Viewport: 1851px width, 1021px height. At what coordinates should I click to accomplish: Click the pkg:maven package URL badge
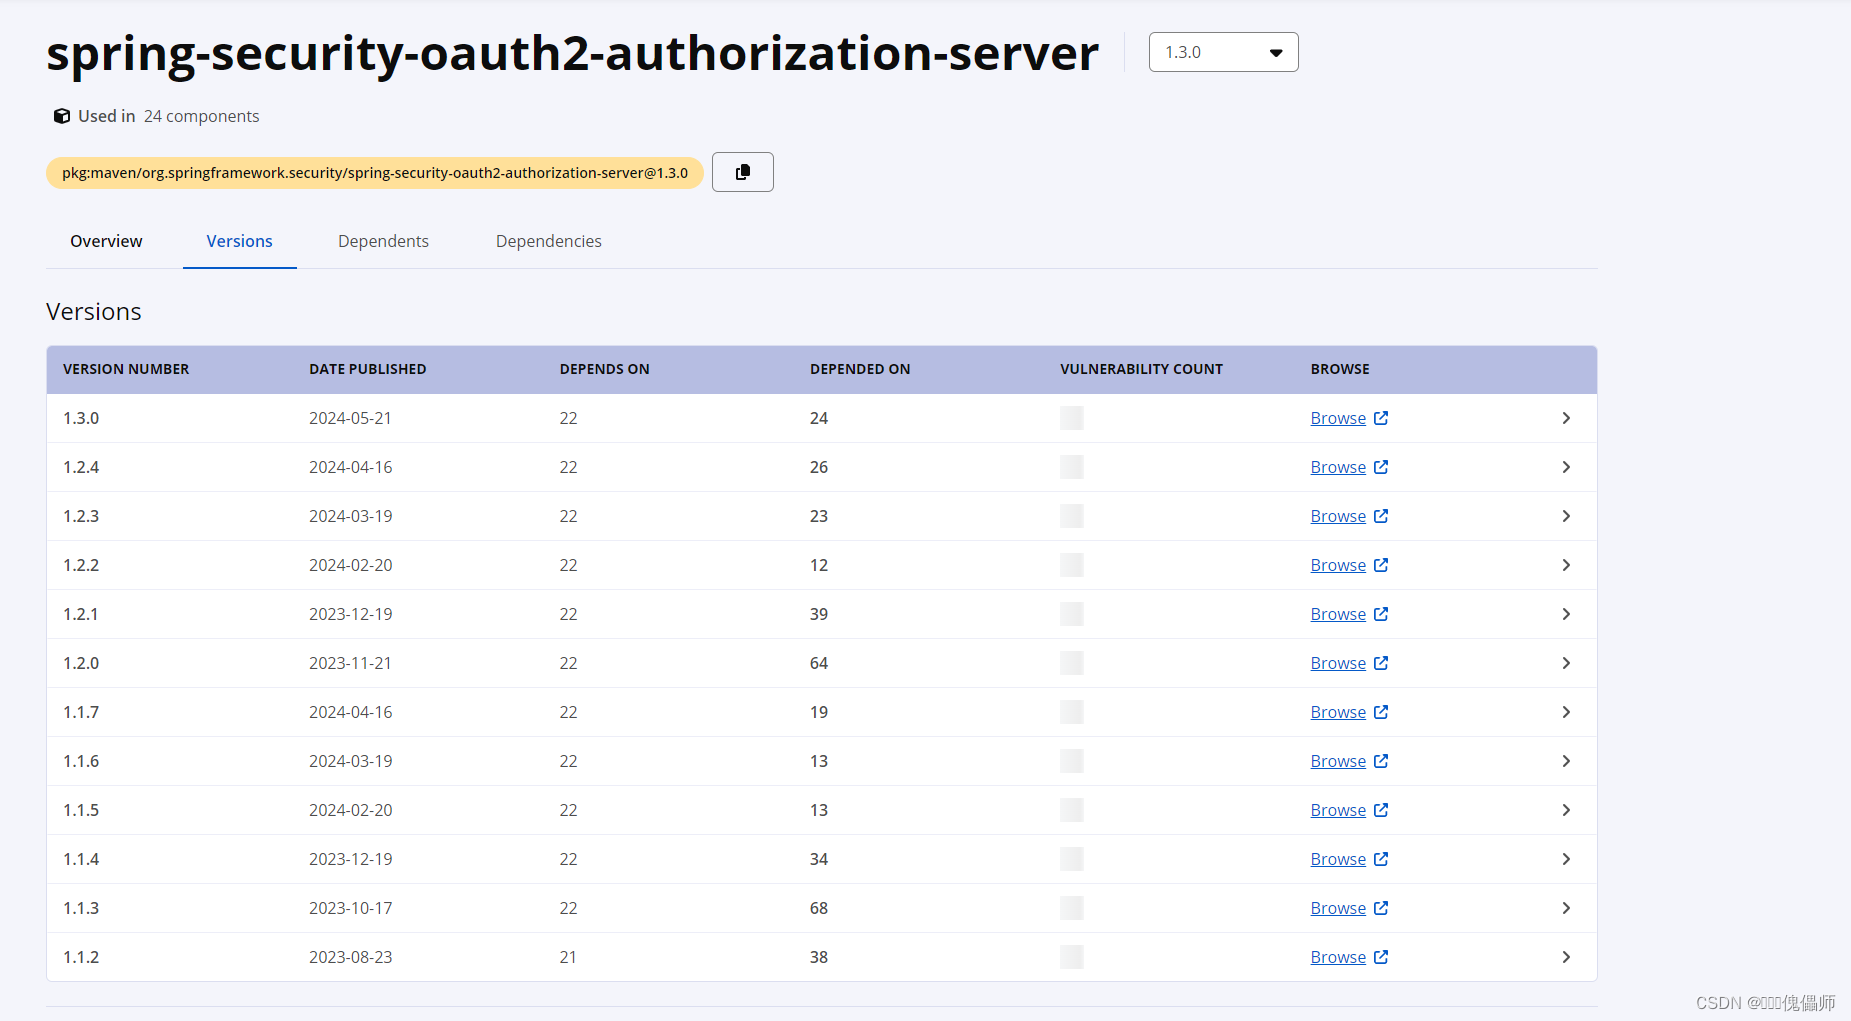(375, 173)
